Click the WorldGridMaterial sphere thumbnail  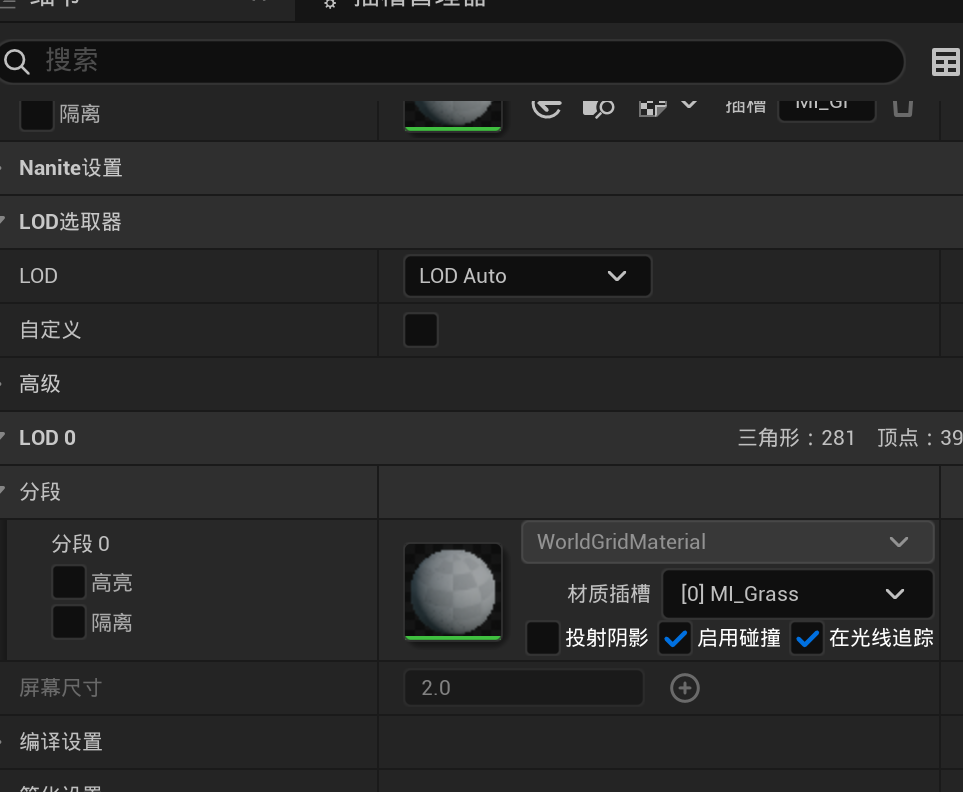point(453,590)
